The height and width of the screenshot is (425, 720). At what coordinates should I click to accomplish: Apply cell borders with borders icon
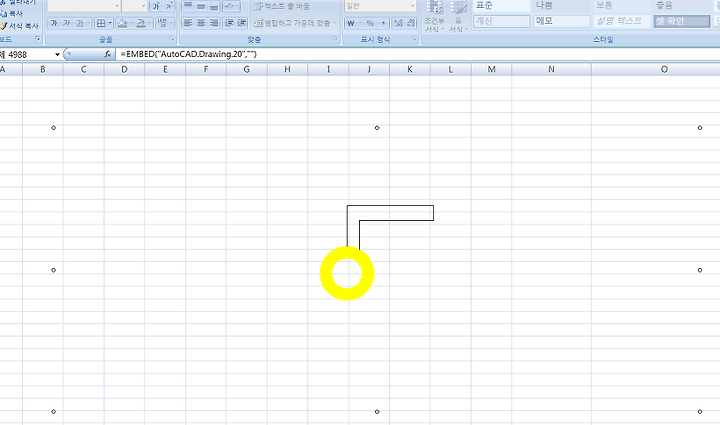pos(101,23)
